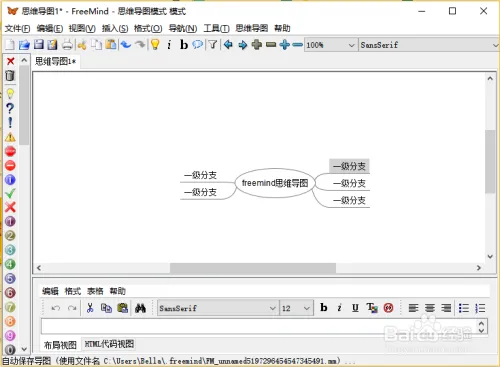Screen dimensions: 500x367
Task: Add the question mark icon to node
Action: tap(10, 108)
